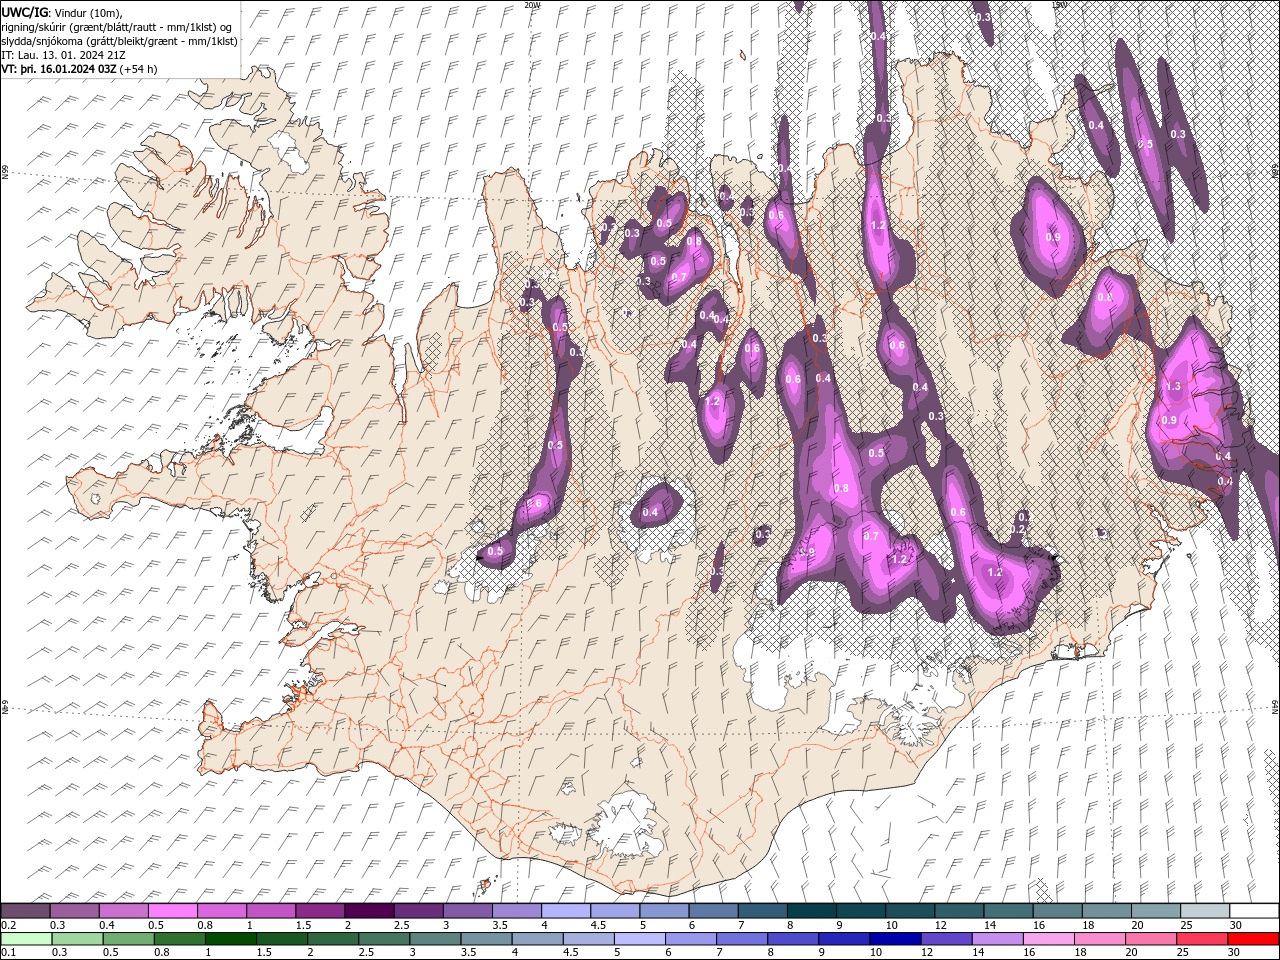Viewport: 1280px width, 960px height.
Task: Select the 1.5 swatch in upper snow scale
Action: point(320,911)
